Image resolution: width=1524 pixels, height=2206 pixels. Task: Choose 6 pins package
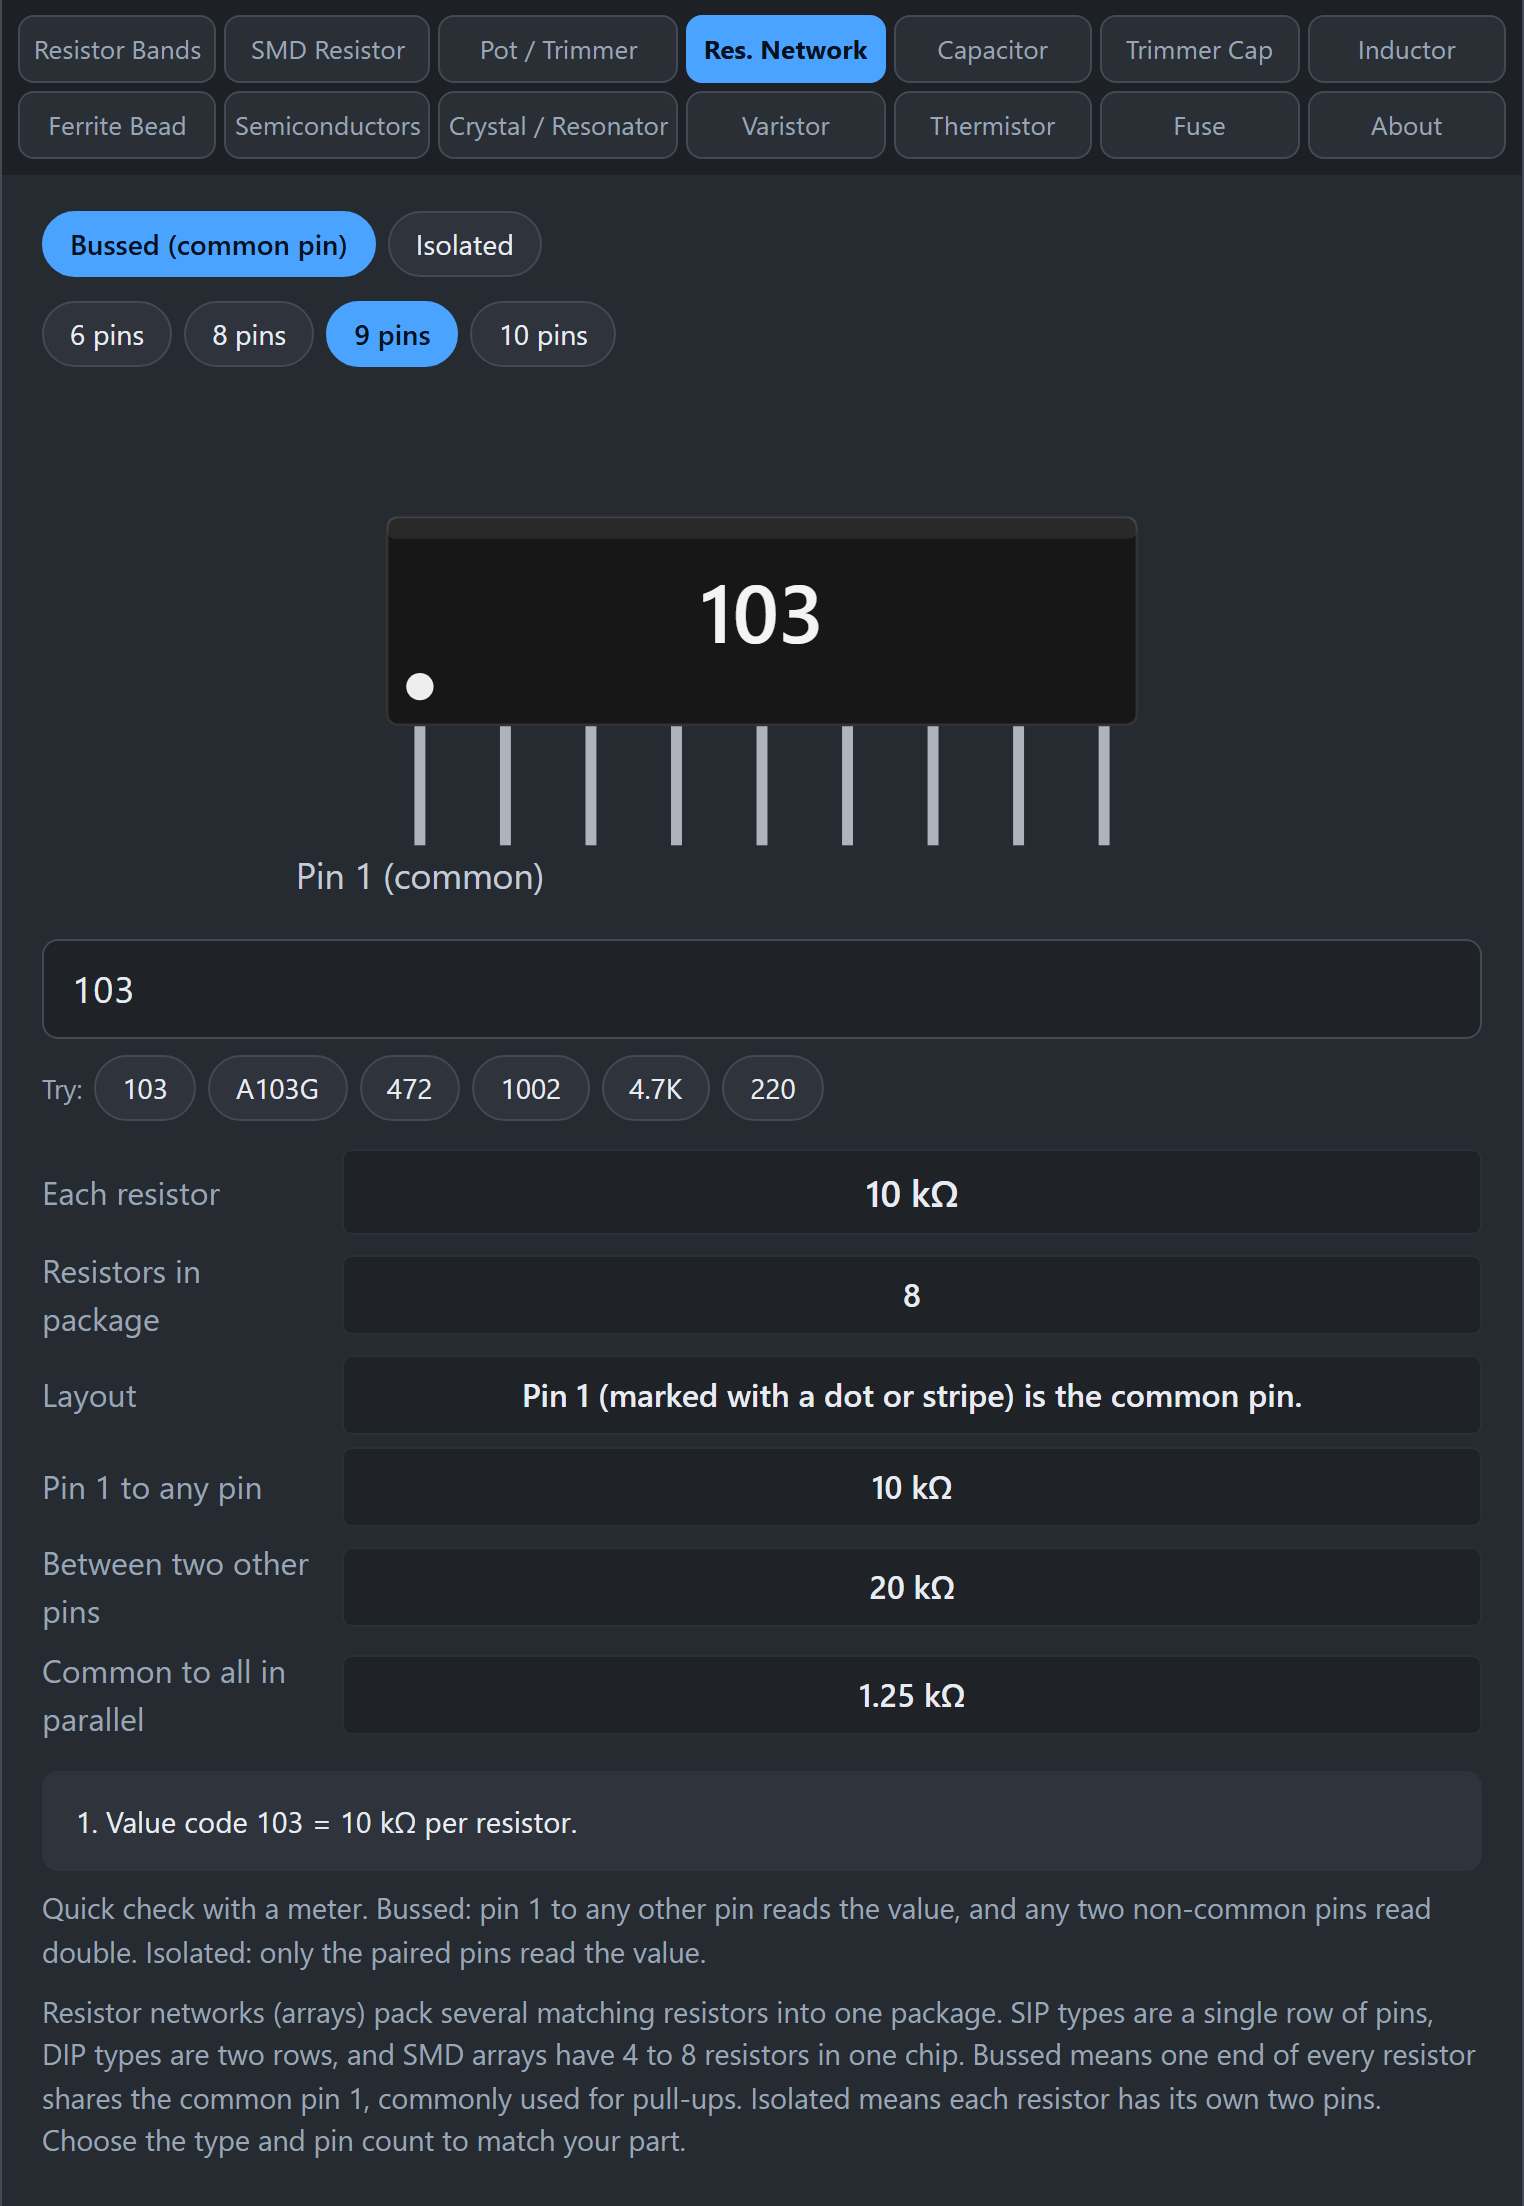(x=107, y=334)
